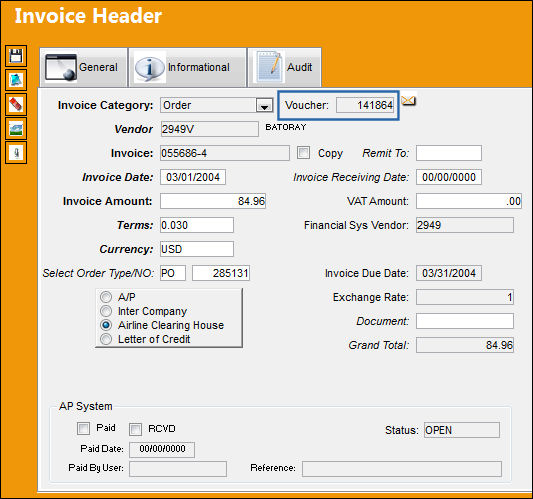Click the landscape picture icon in sidebar
This screenshot has height=499, width=533.
[x=16, y=128]
